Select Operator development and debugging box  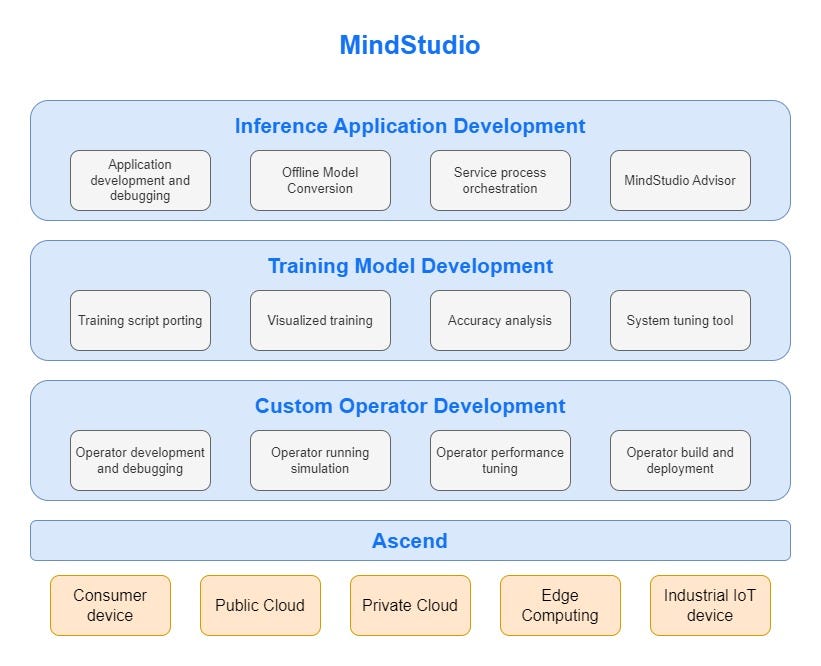pyautogui.click(x=140, y=461)
